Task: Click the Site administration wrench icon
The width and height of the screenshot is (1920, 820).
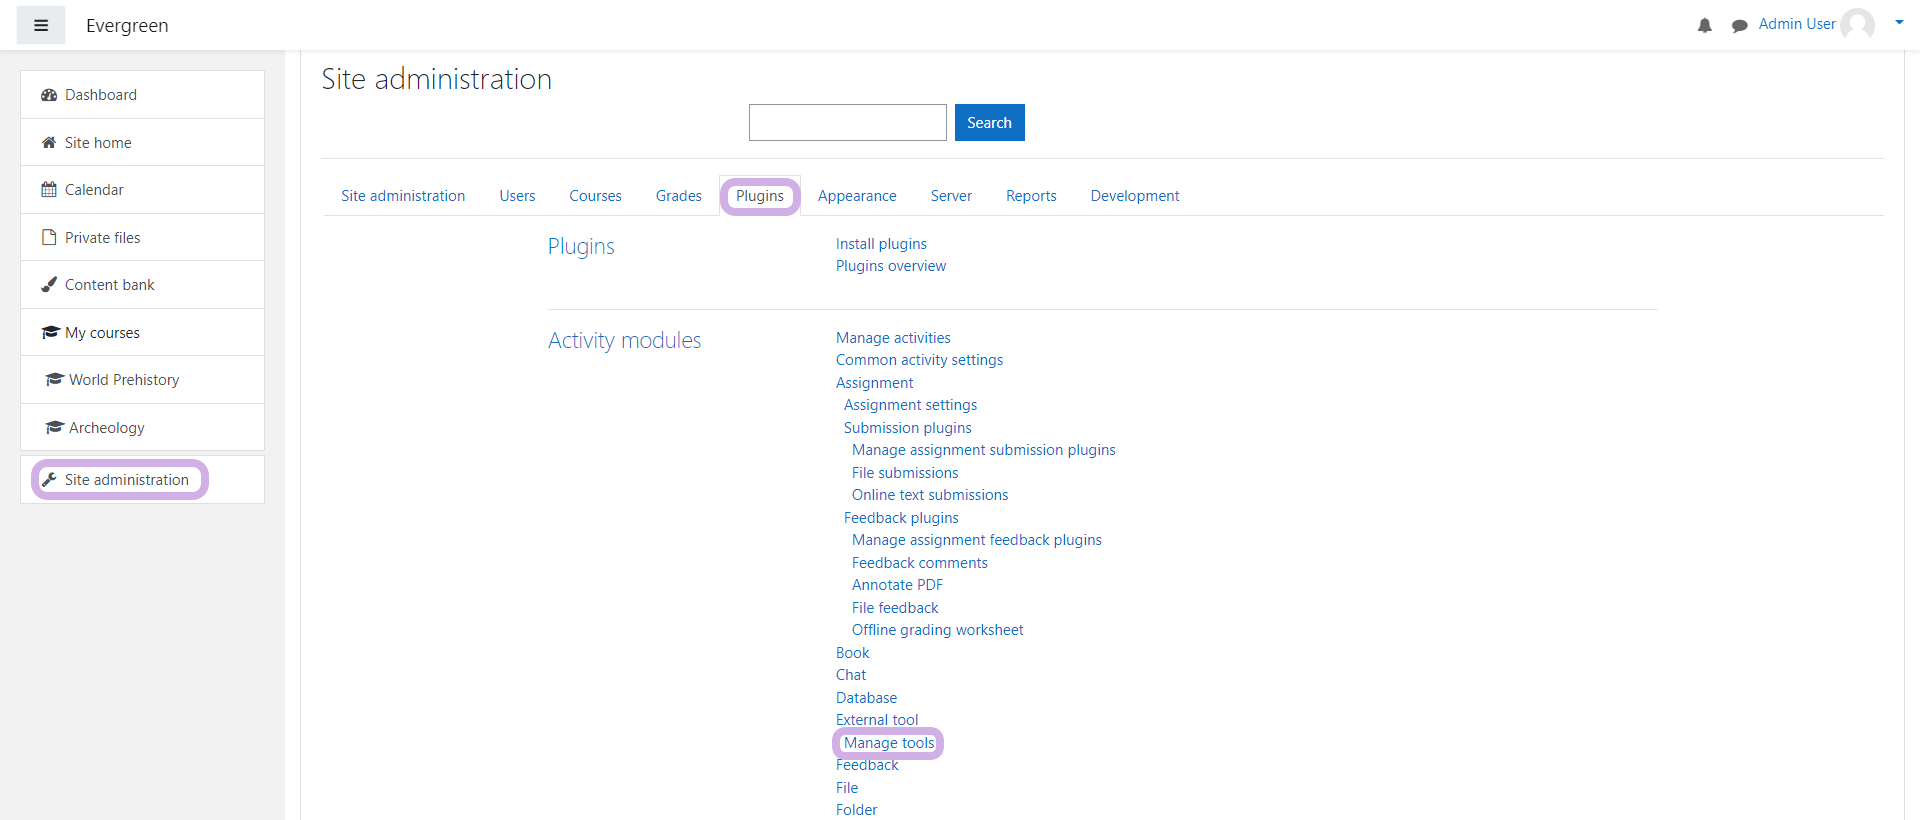Action: [x=49, y=480]
